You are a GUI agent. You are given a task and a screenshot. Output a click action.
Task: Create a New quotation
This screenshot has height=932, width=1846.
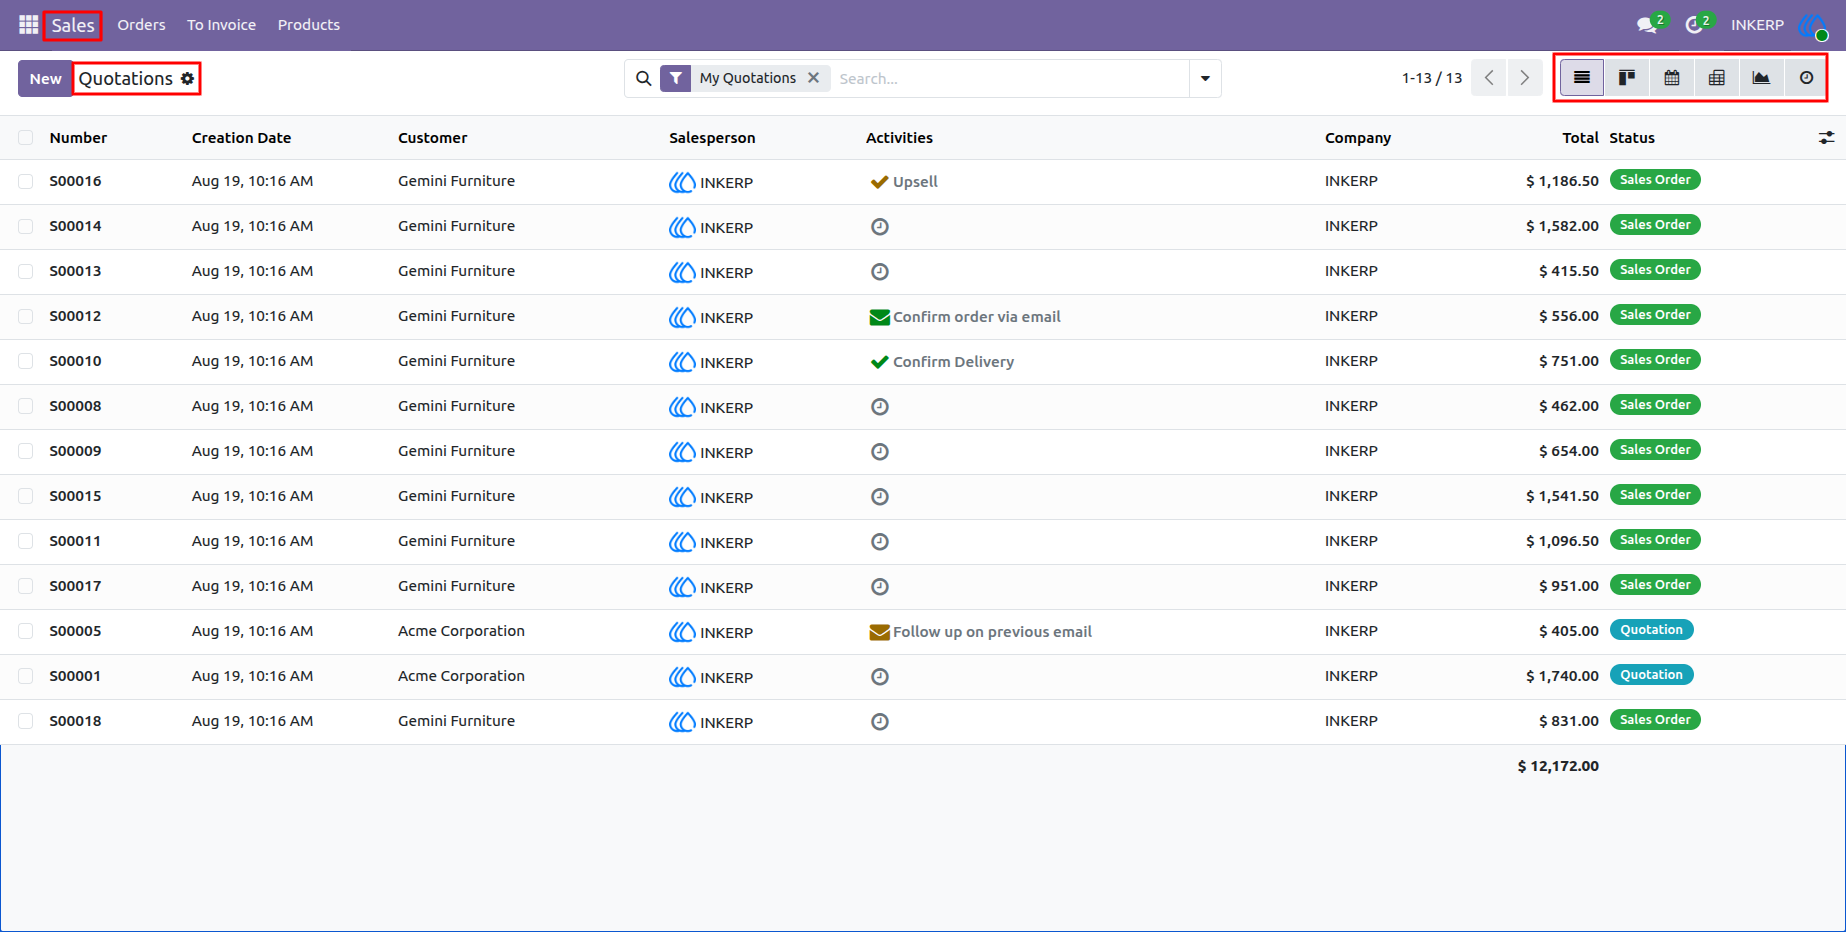(45, 78)
